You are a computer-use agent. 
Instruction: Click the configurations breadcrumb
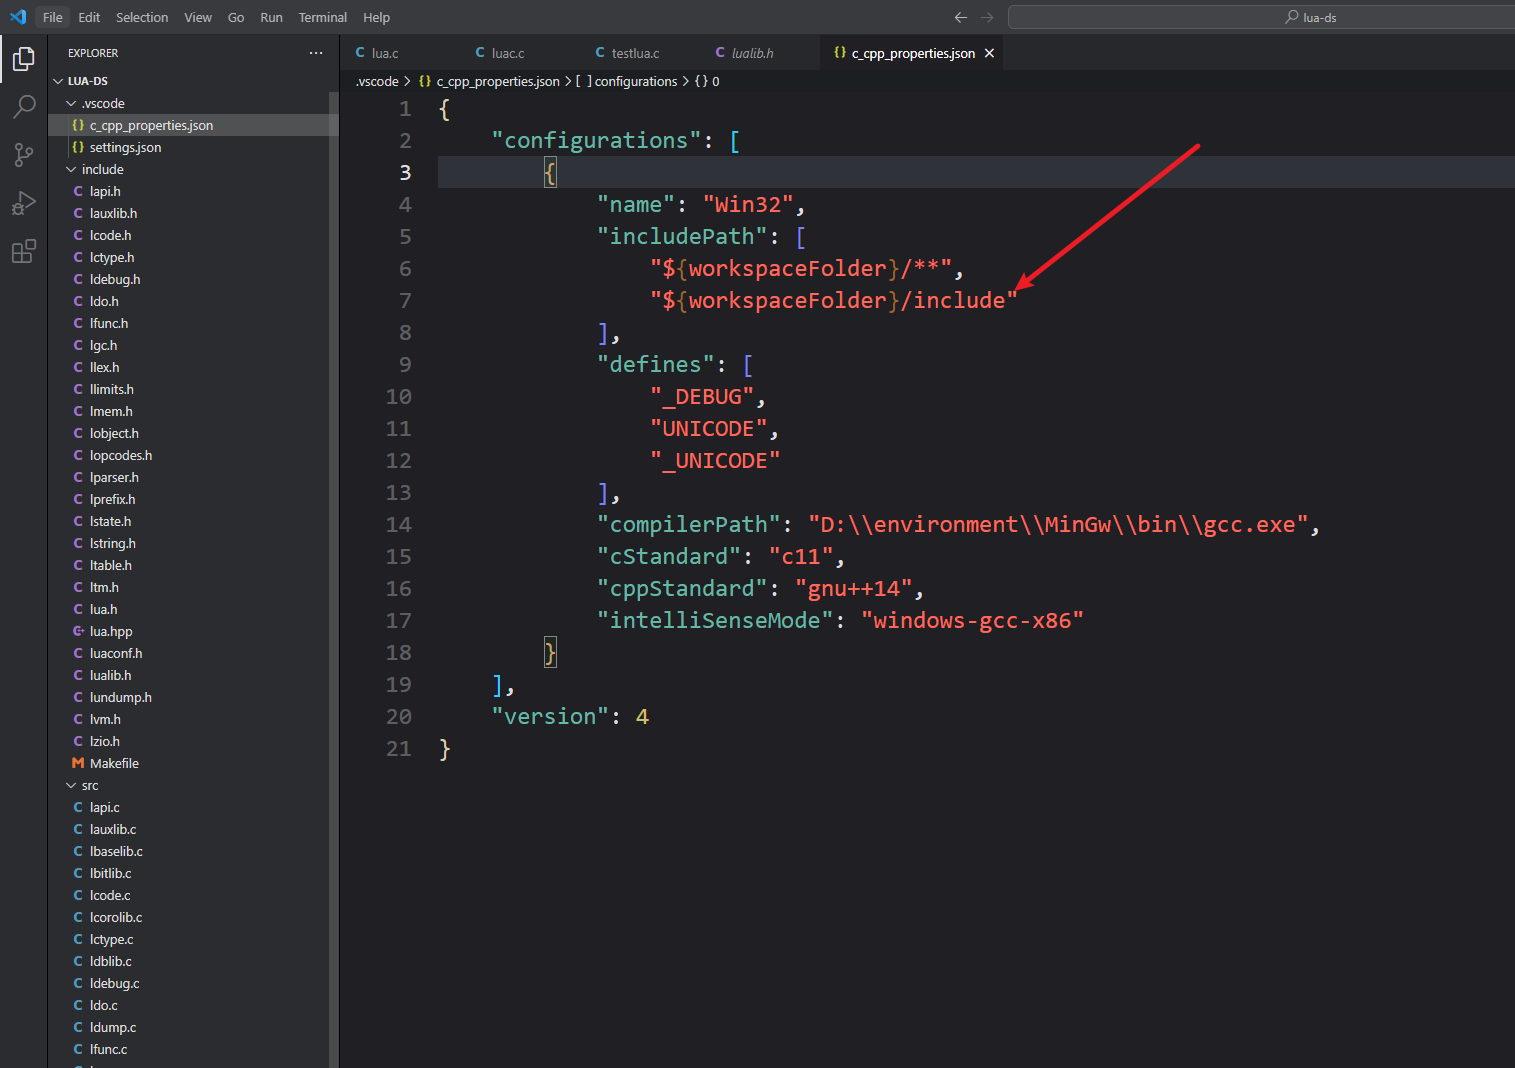[x=635, y=81]
